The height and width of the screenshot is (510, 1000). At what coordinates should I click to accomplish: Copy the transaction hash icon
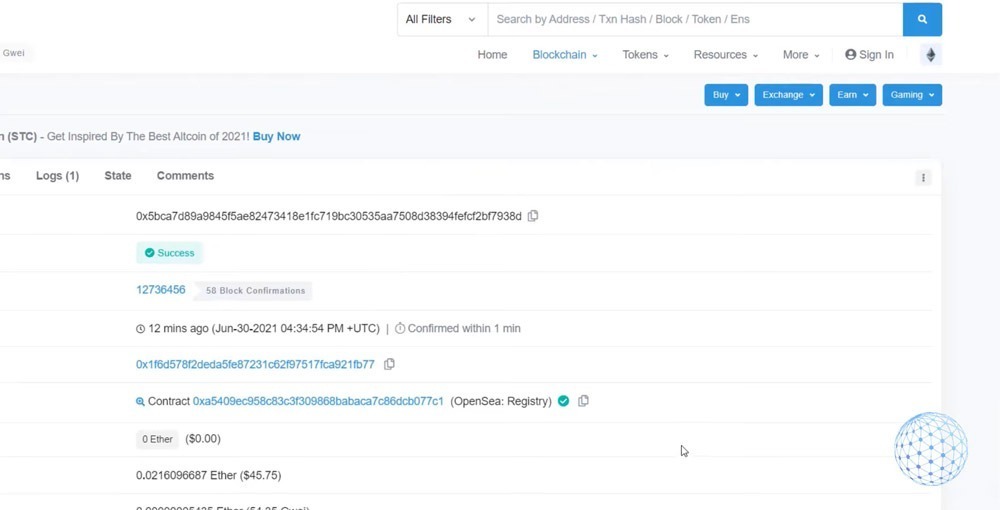(533, 216)
